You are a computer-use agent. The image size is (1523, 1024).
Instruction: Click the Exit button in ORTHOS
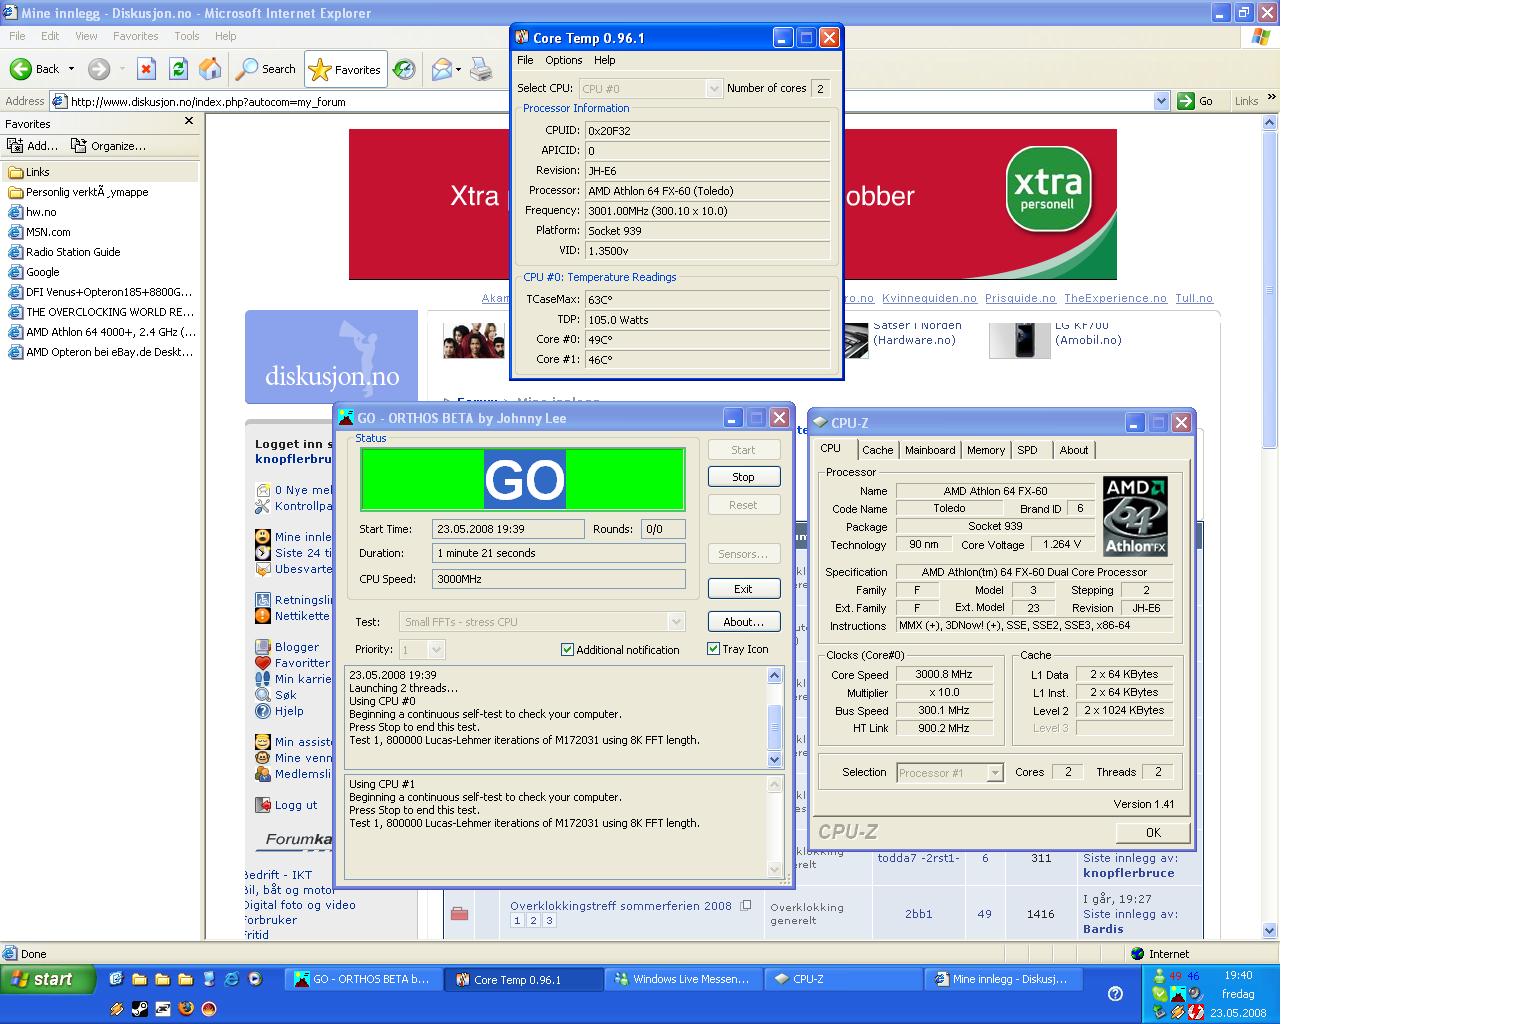point(743,589)
